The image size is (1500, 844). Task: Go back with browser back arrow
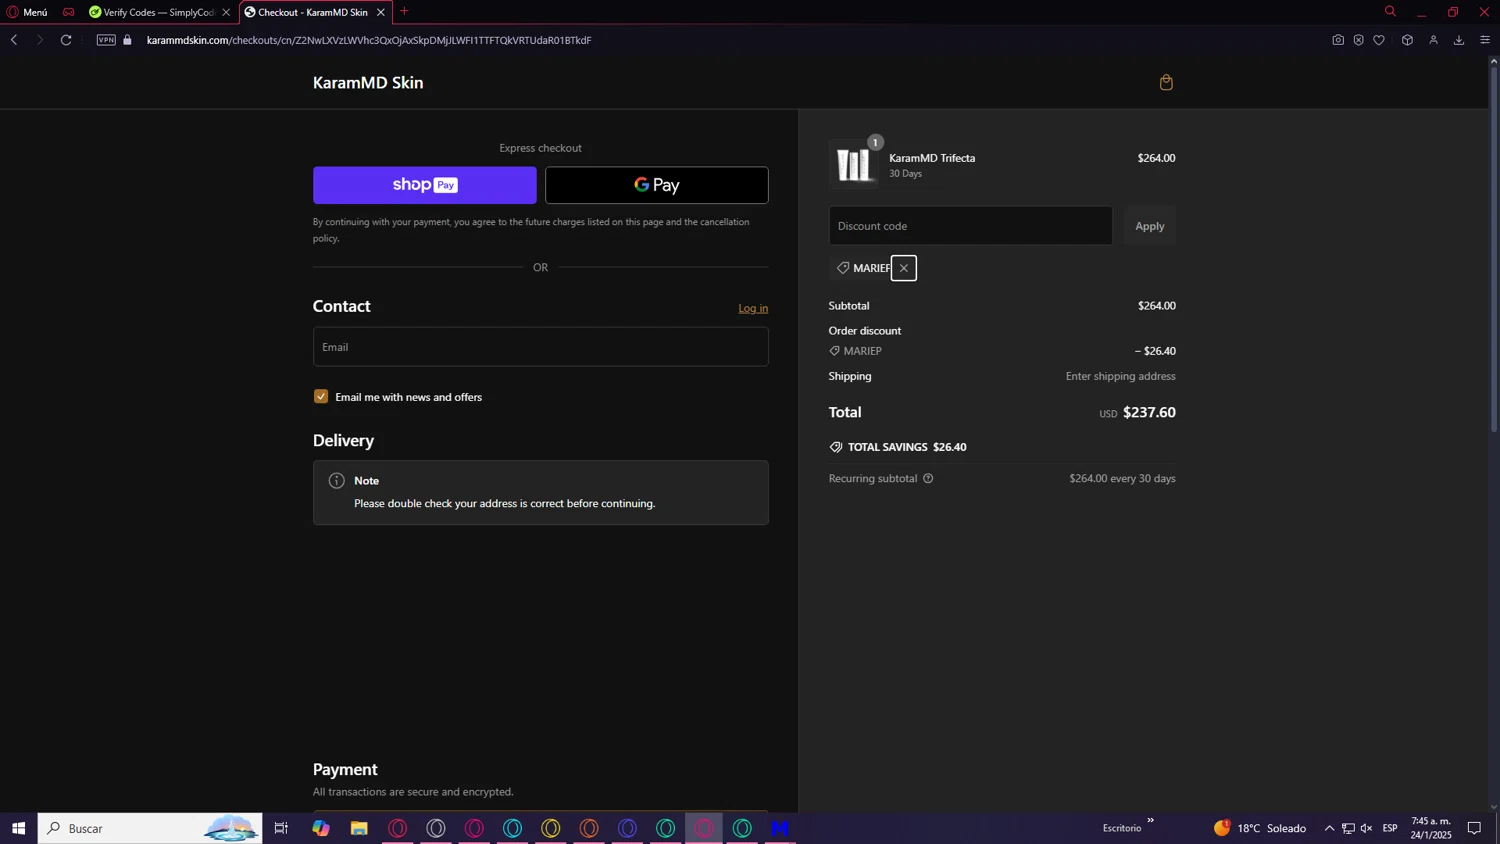(x=14, y=40)
